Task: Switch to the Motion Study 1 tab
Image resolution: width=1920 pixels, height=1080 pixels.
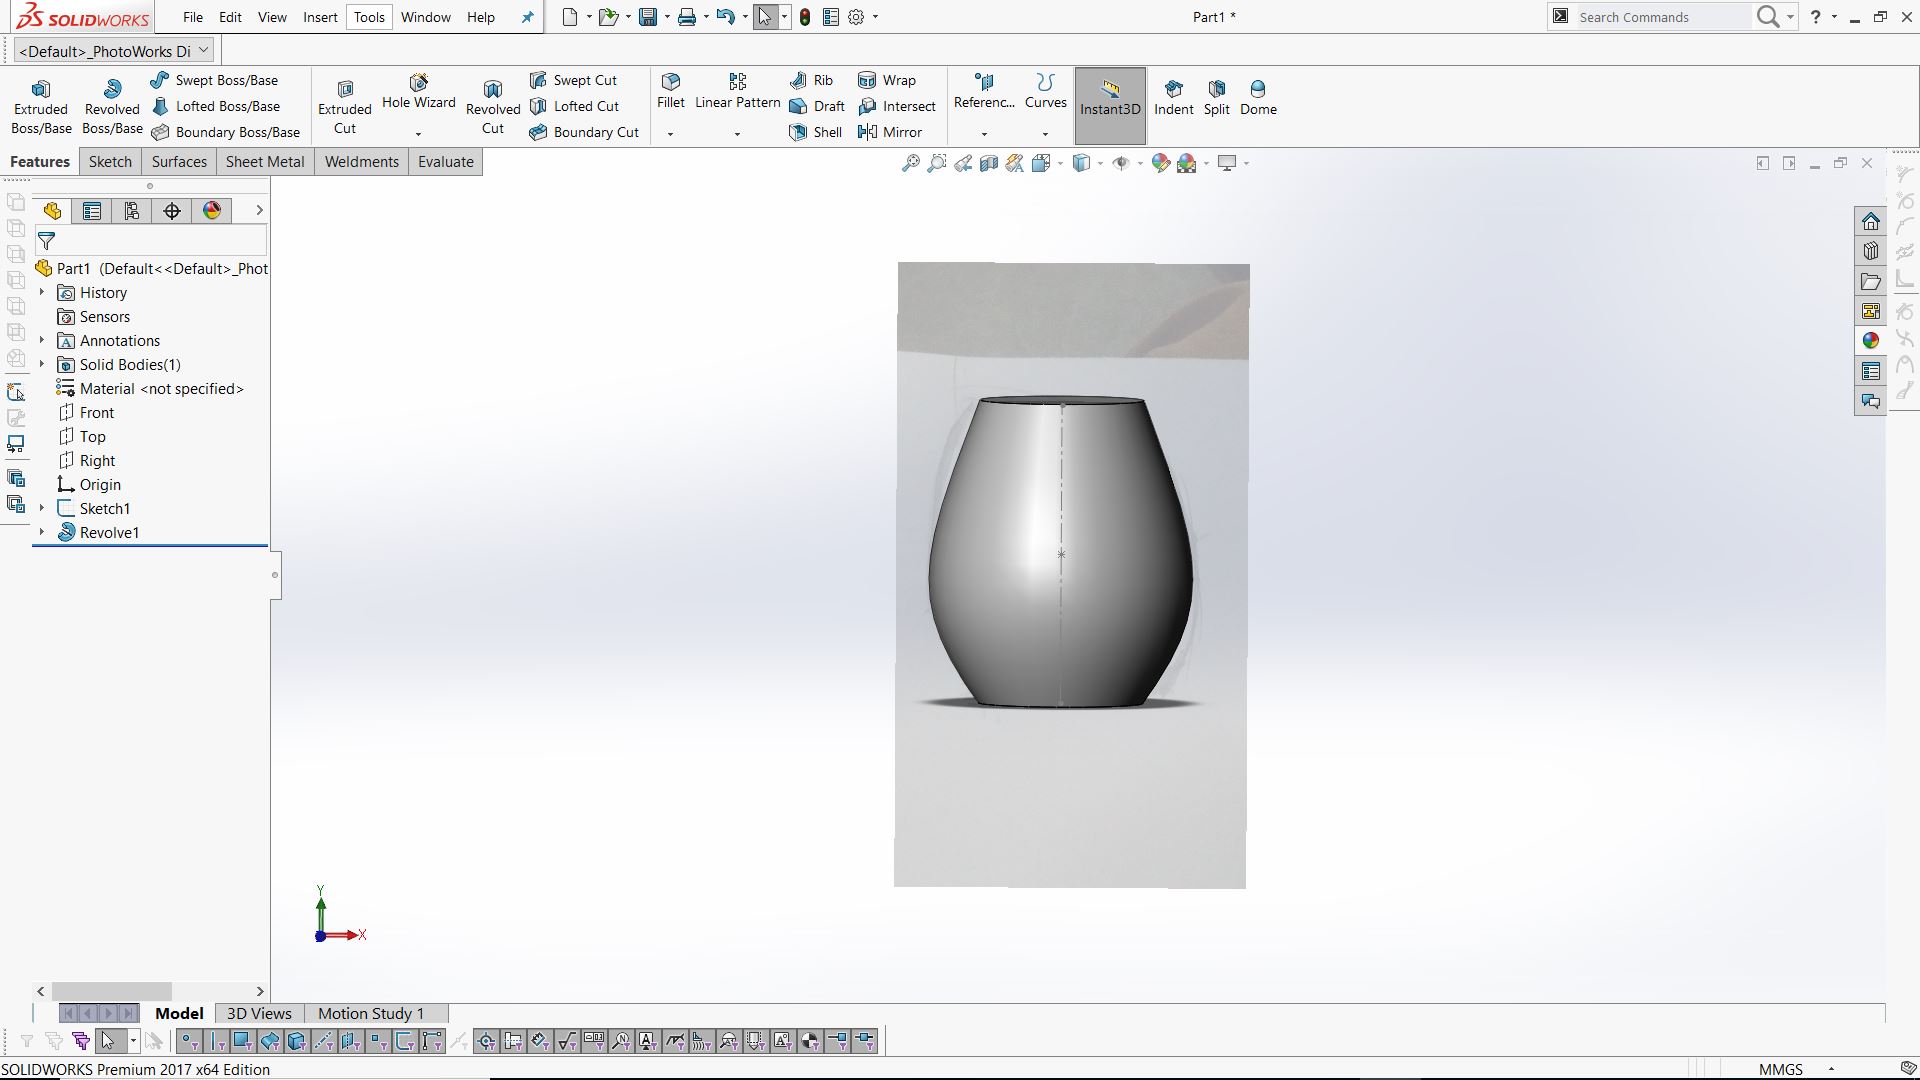Action: [x=371, y=1013]
